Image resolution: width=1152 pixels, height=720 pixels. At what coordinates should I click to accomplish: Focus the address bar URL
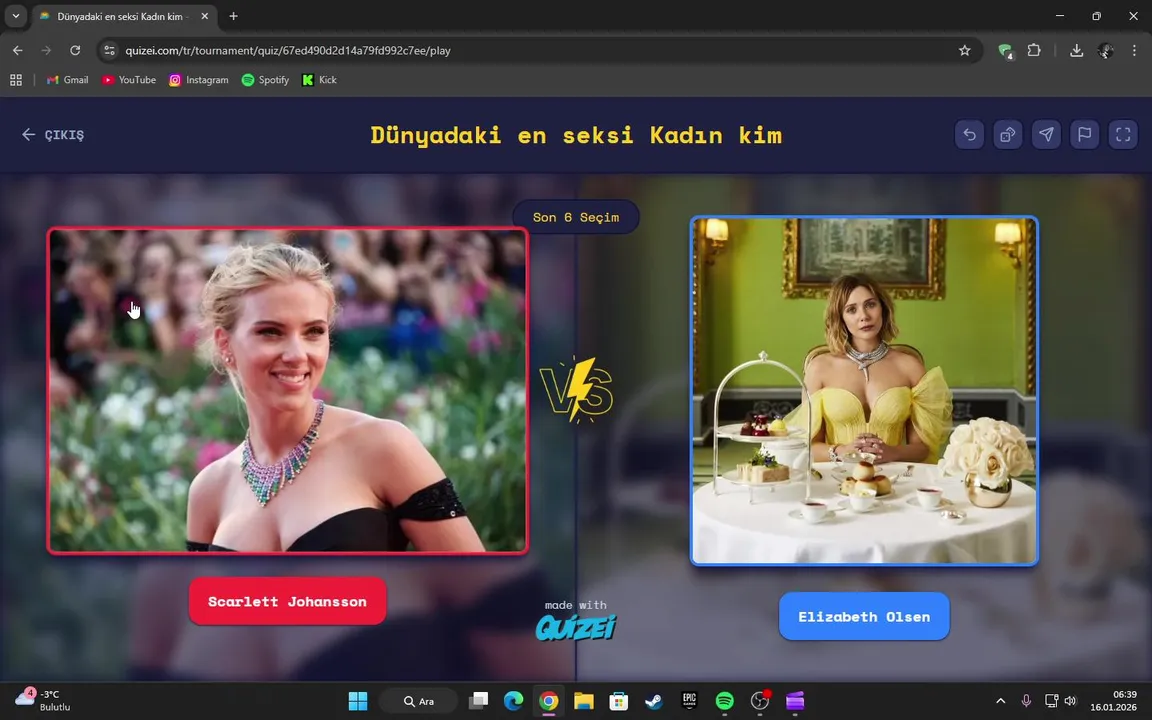point(288,51)
